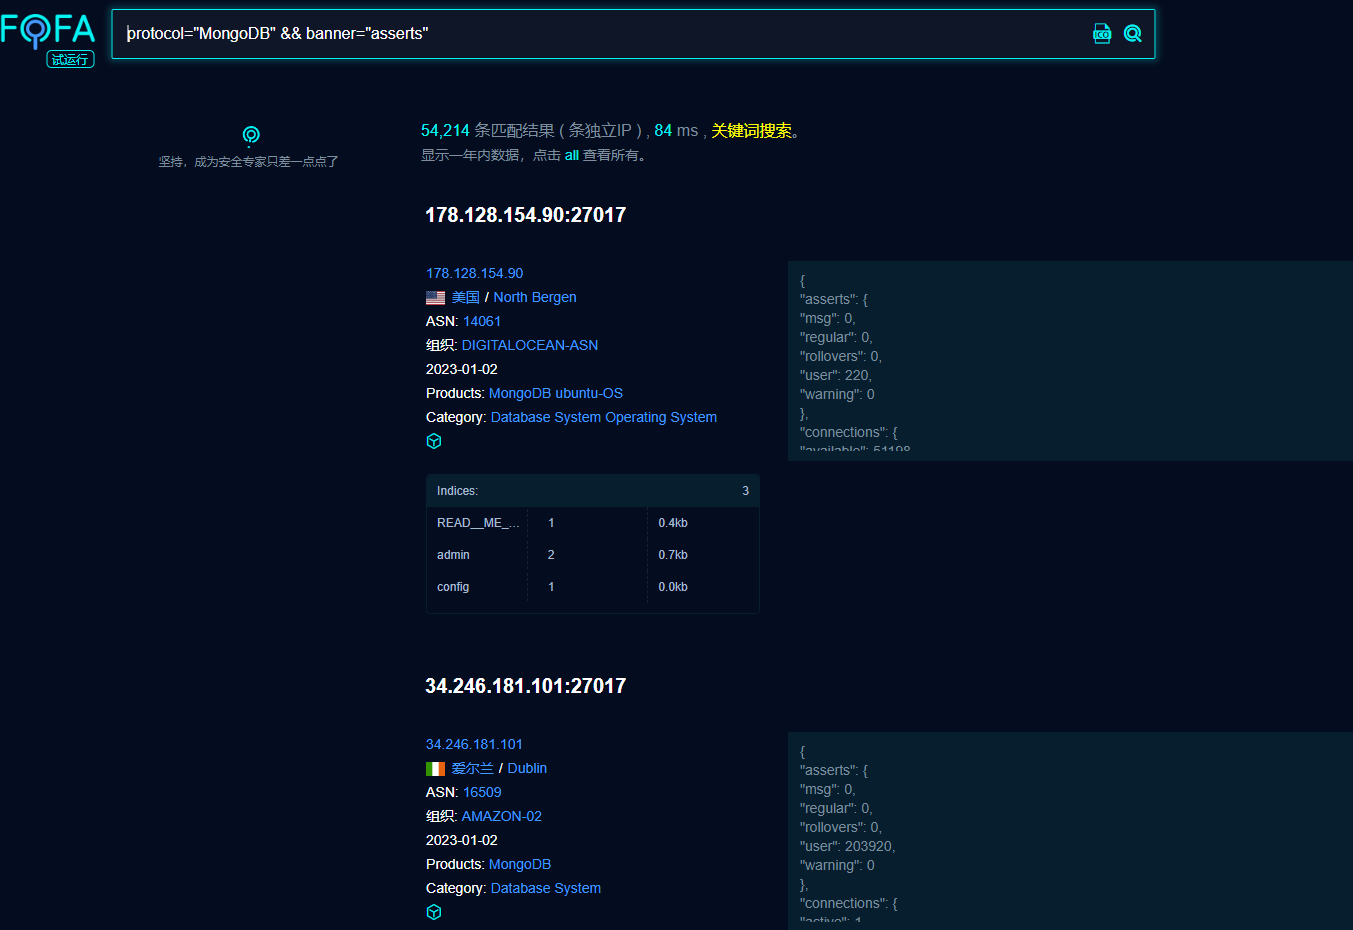Open the 34.246.181.101:27017 result heading
The image size is (1353, 930).
[x=526, y=686]
